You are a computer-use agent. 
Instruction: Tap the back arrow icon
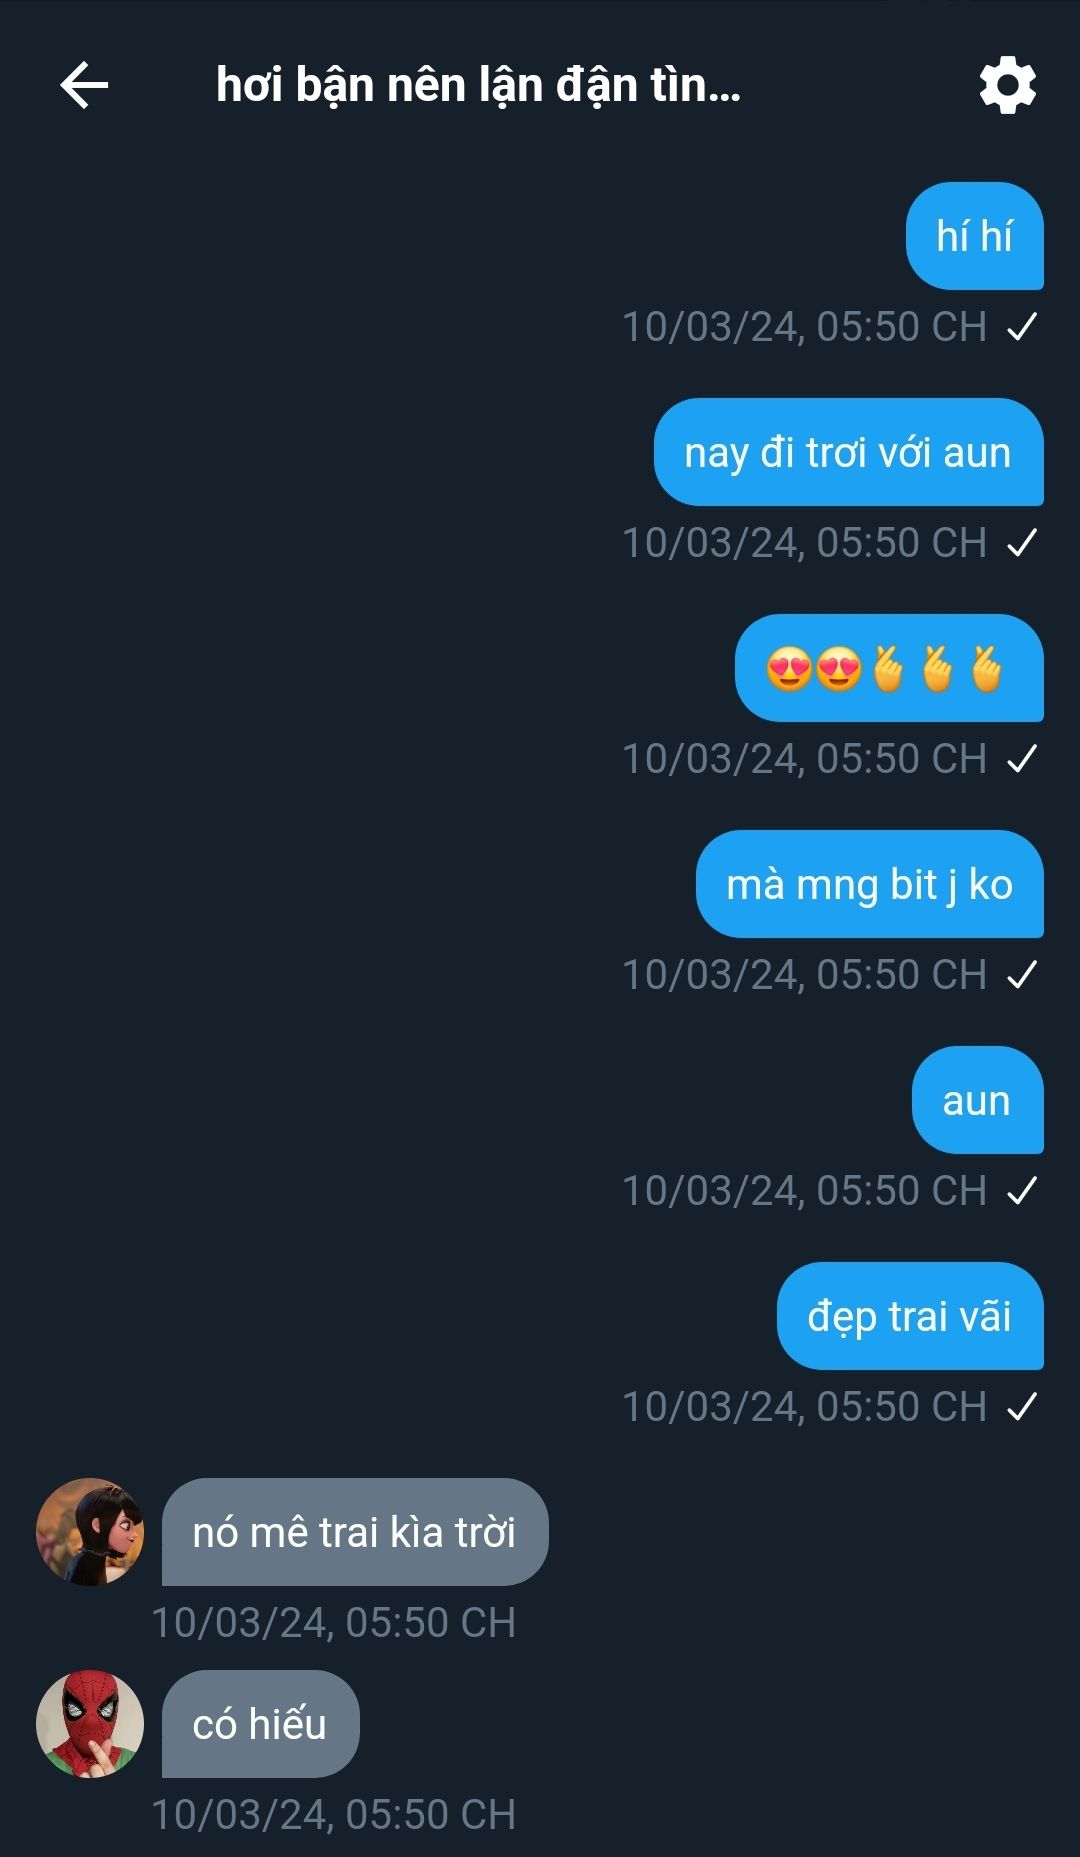coord(84,85)
